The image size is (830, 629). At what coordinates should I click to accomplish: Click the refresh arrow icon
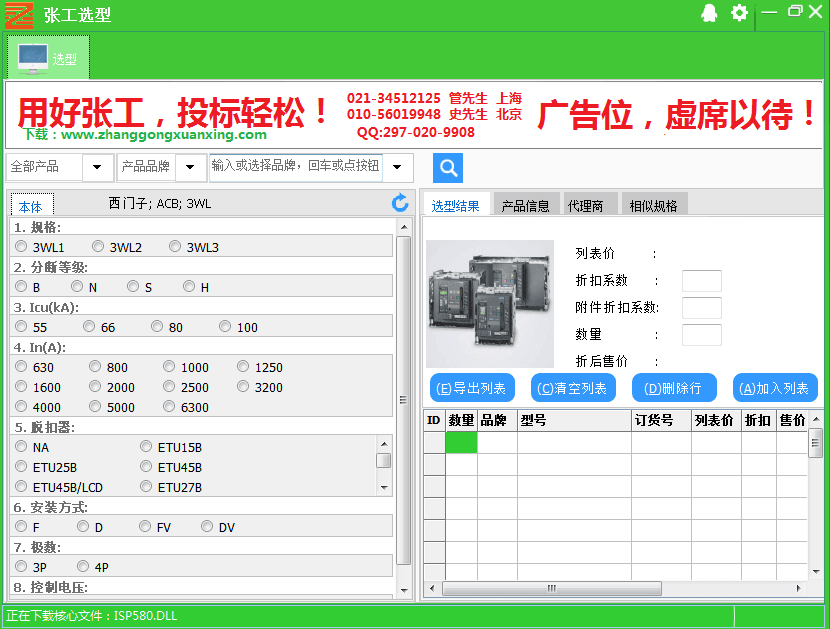(x=400, y=203)
